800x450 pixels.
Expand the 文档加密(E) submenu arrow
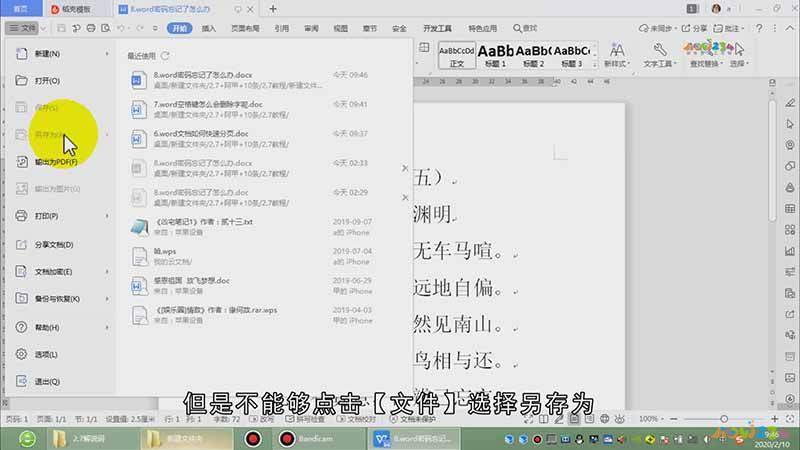tap(107, 271)
